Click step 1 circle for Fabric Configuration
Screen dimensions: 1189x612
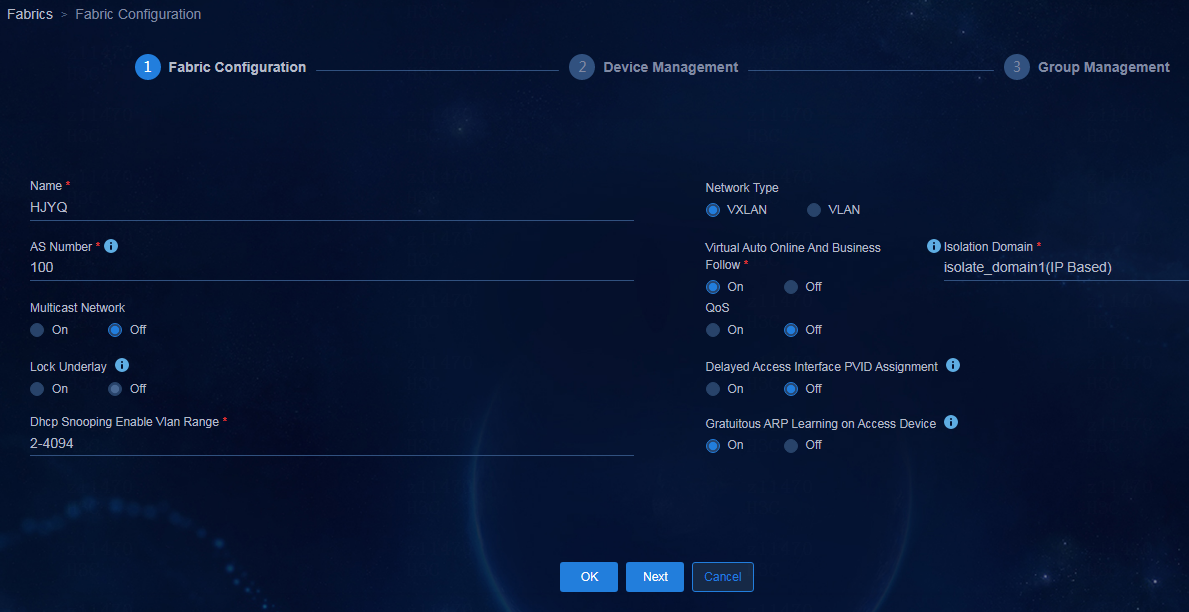(x=148, y=67)
